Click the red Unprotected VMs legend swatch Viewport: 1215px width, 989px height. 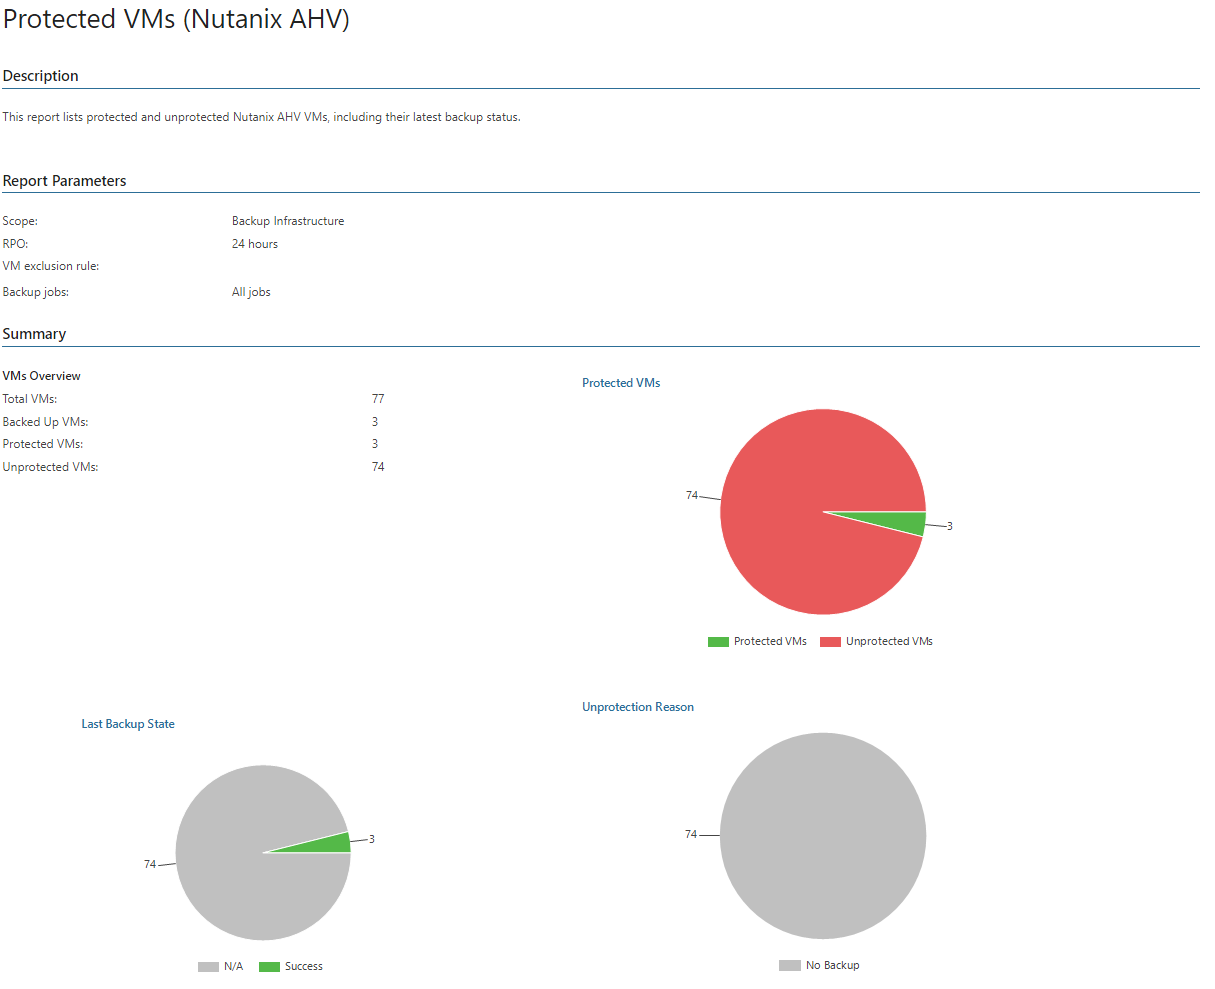click(830, 642)
